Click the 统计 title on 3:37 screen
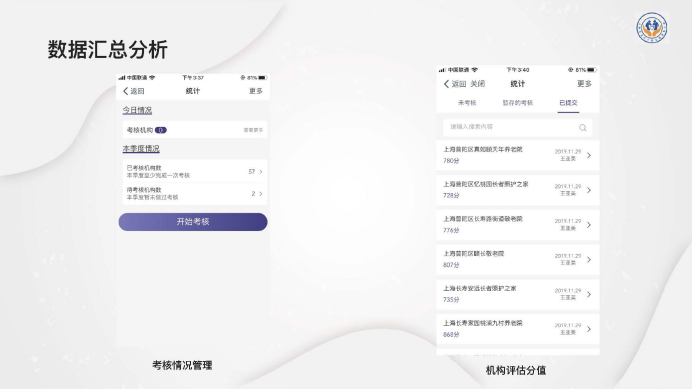693x390 pixels. coord(193,91)
